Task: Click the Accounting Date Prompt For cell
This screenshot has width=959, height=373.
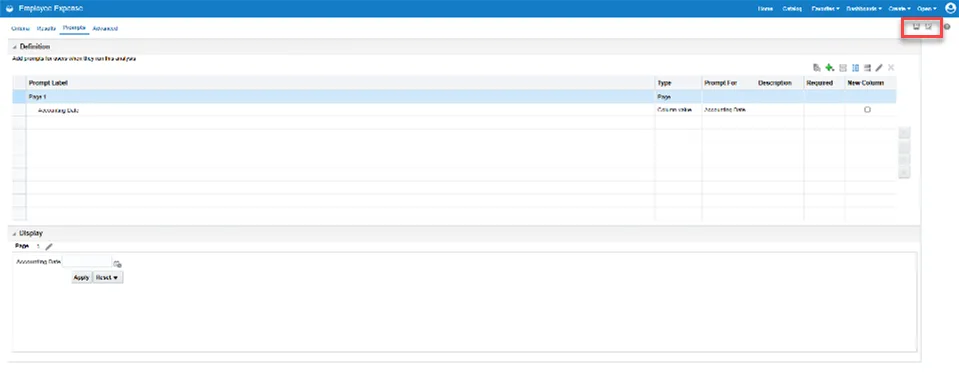Action: [725, 110]
